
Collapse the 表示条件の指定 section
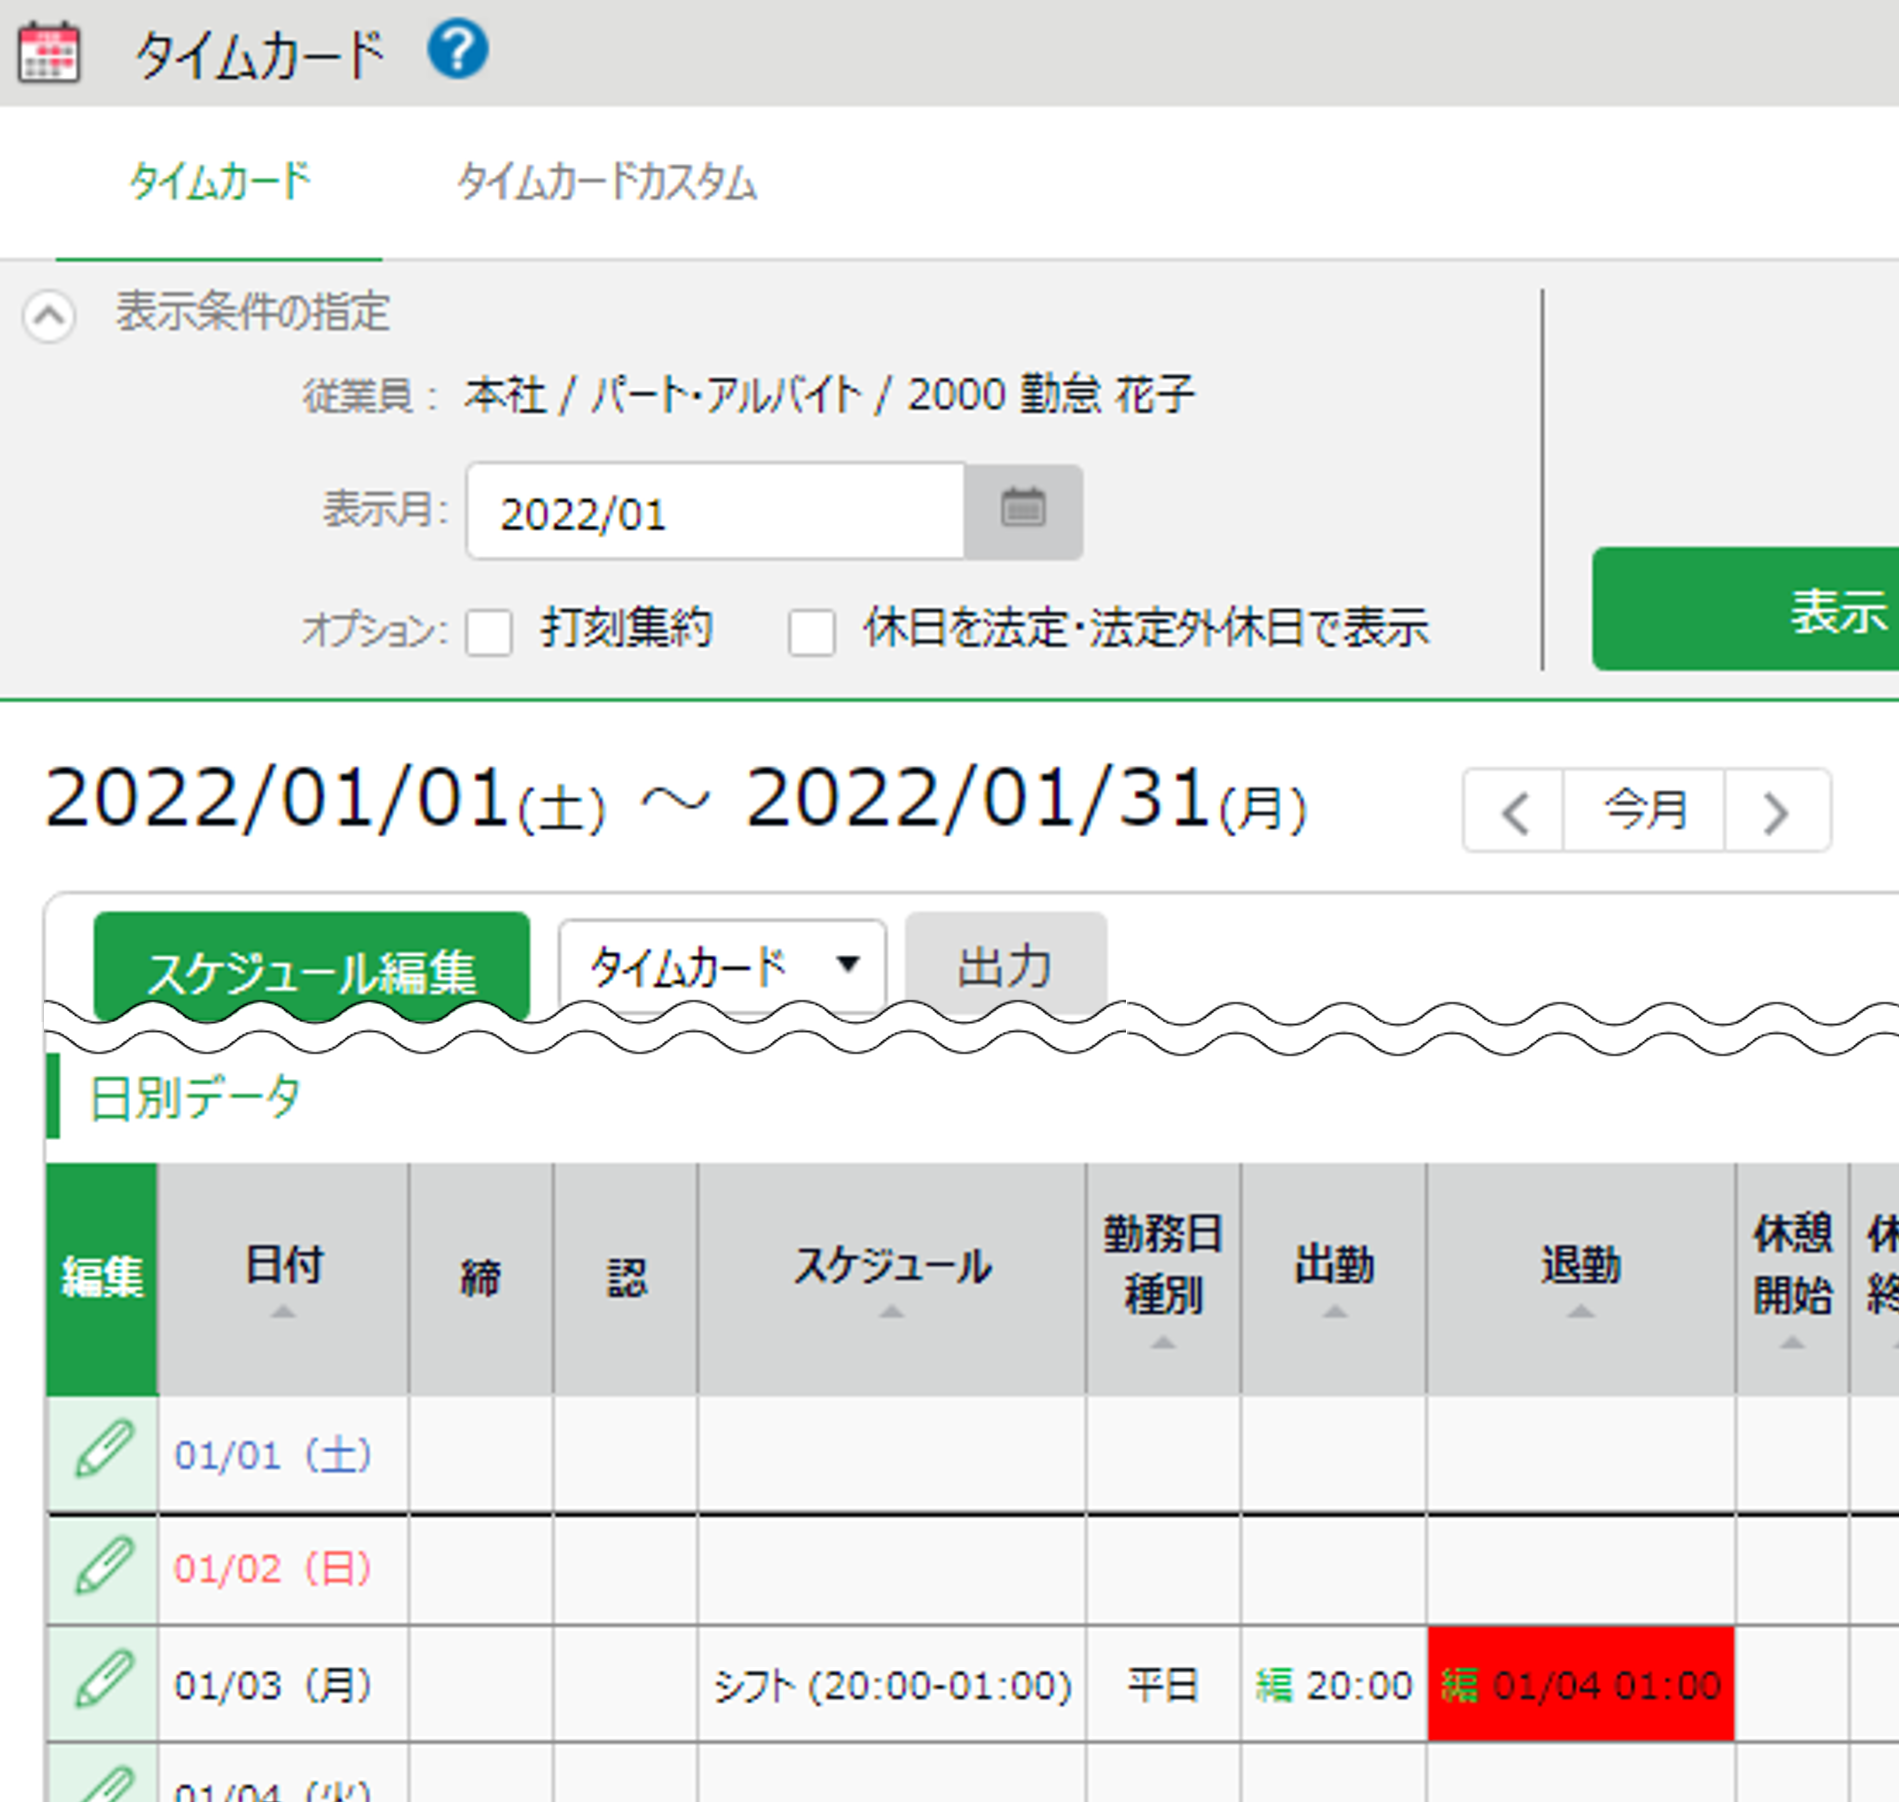point(49,316)
